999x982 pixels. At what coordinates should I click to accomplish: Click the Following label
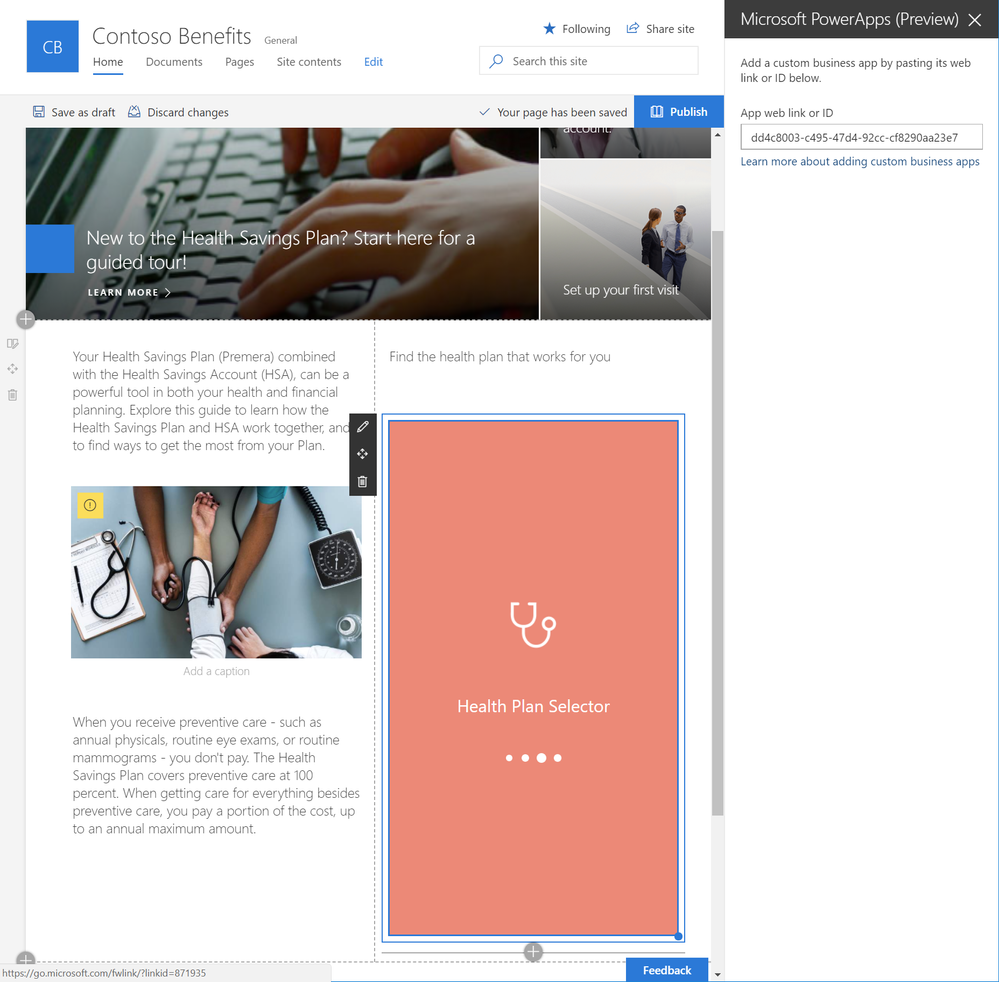pos(586,29)
